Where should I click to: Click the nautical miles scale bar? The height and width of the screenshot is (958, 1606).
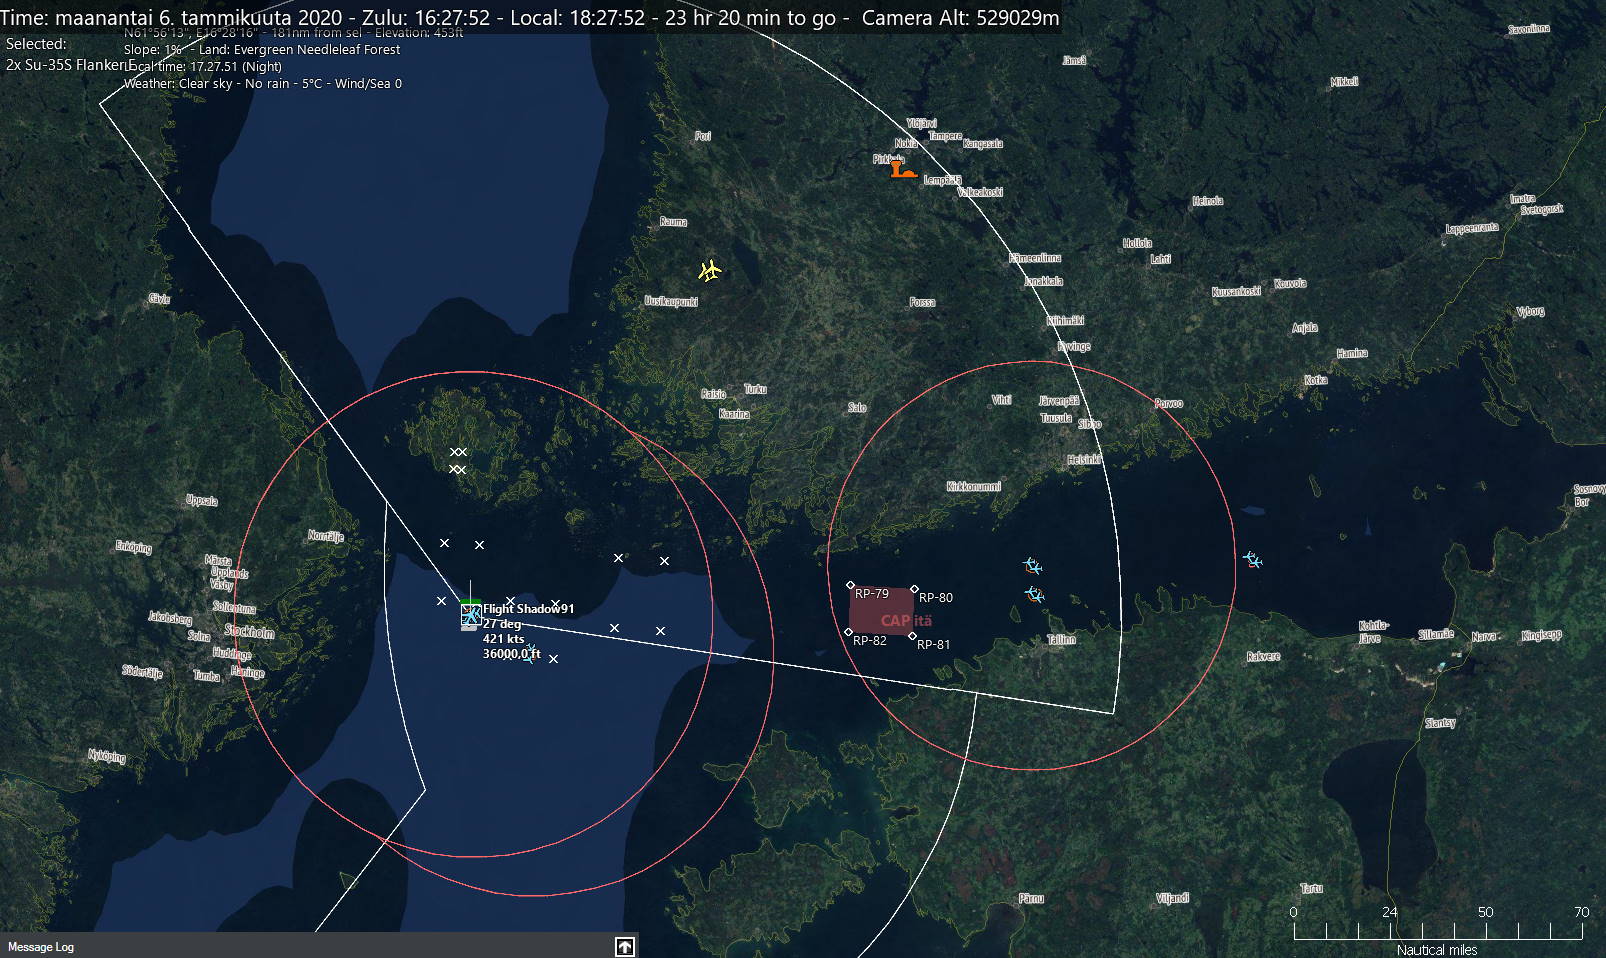(x=1437, y=931)
